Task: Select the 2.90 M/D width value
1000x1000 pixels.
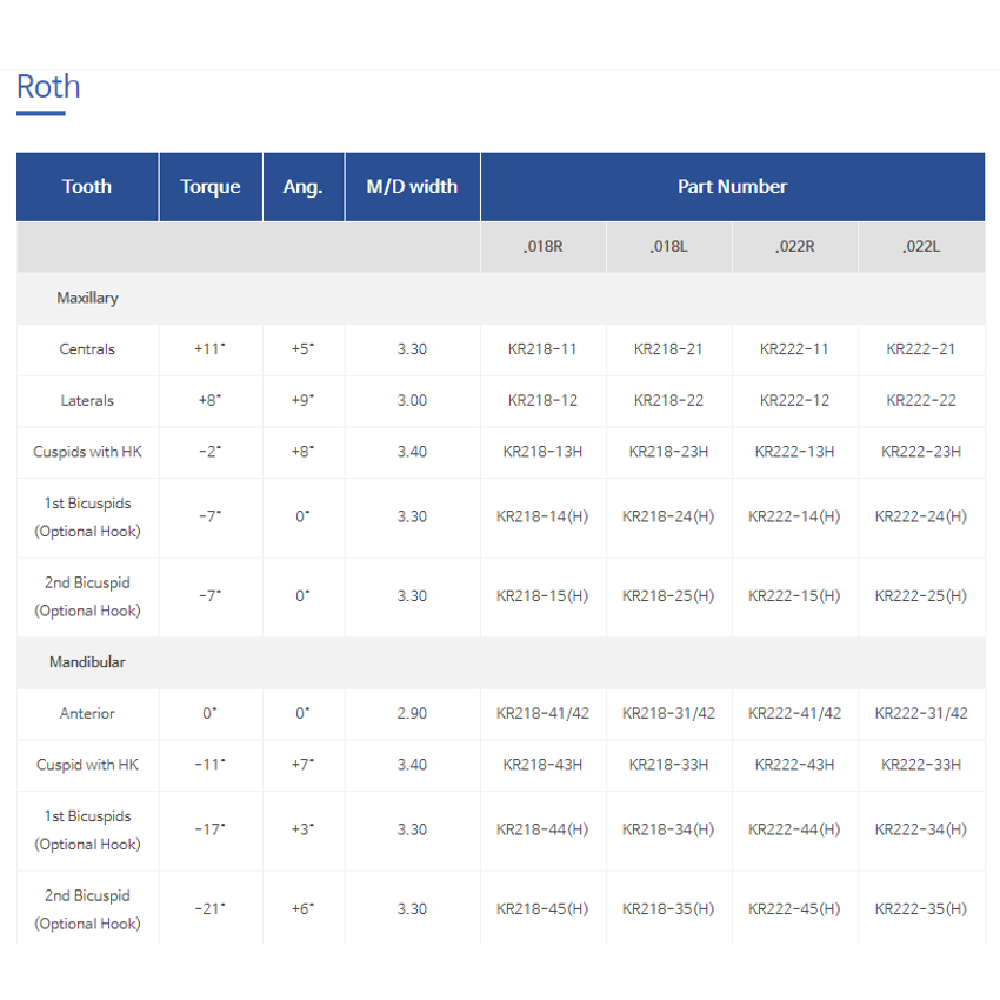Action: (412, 714)
